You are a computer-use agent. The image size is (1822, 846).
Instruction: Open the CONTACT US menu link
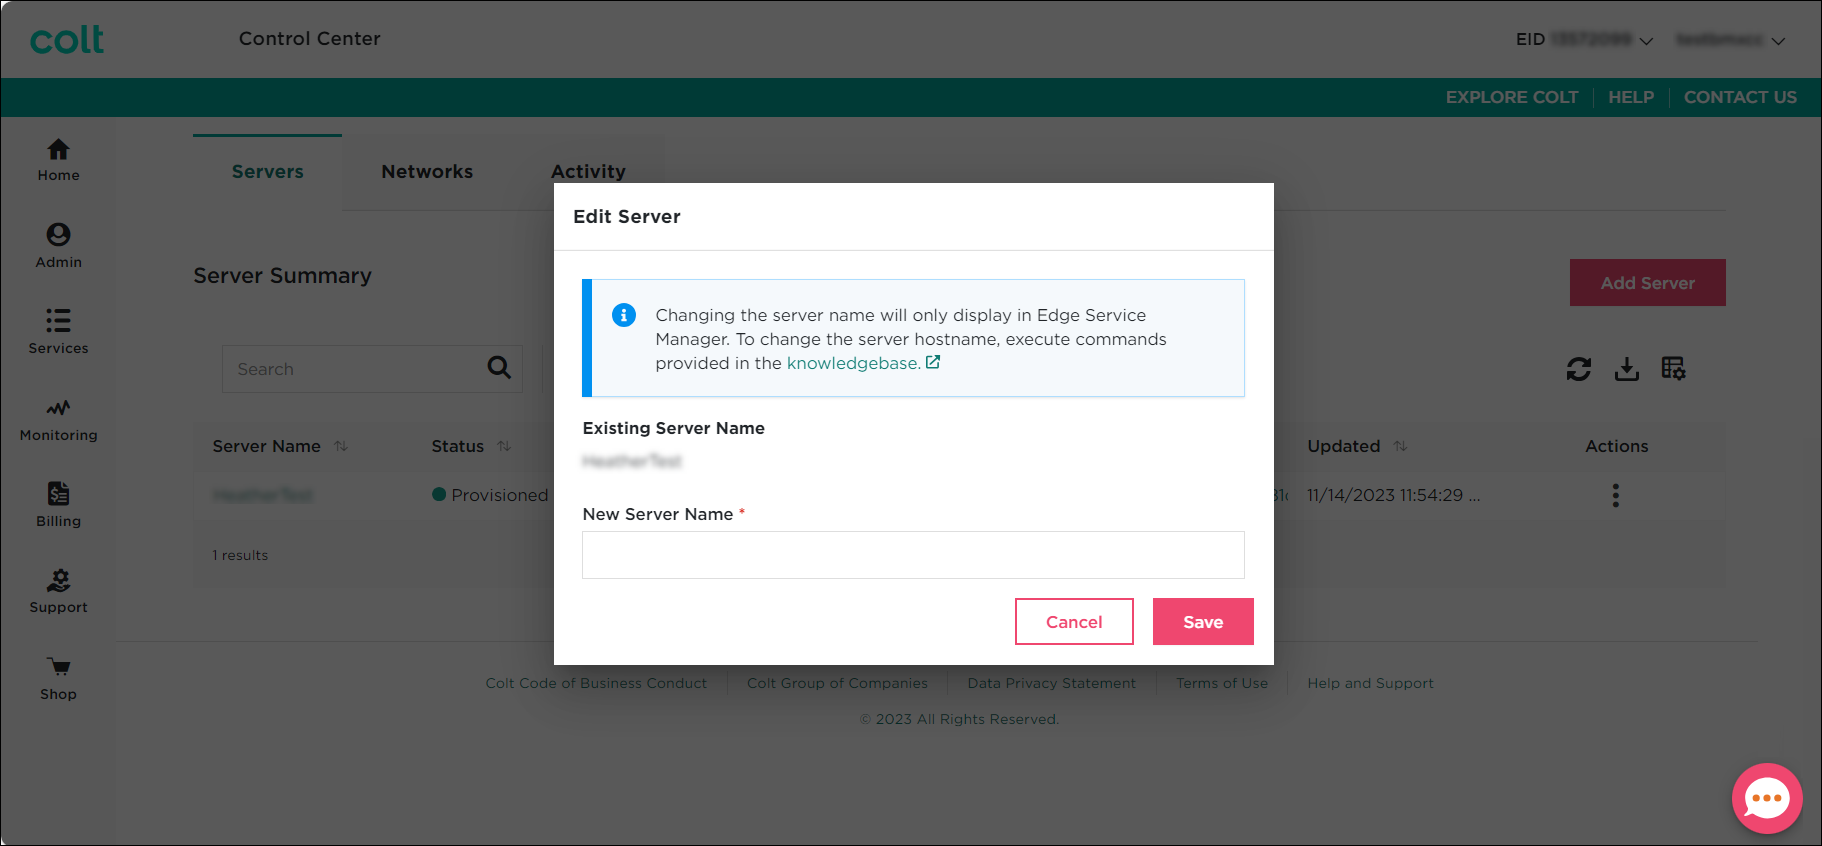click(1740, 97)
